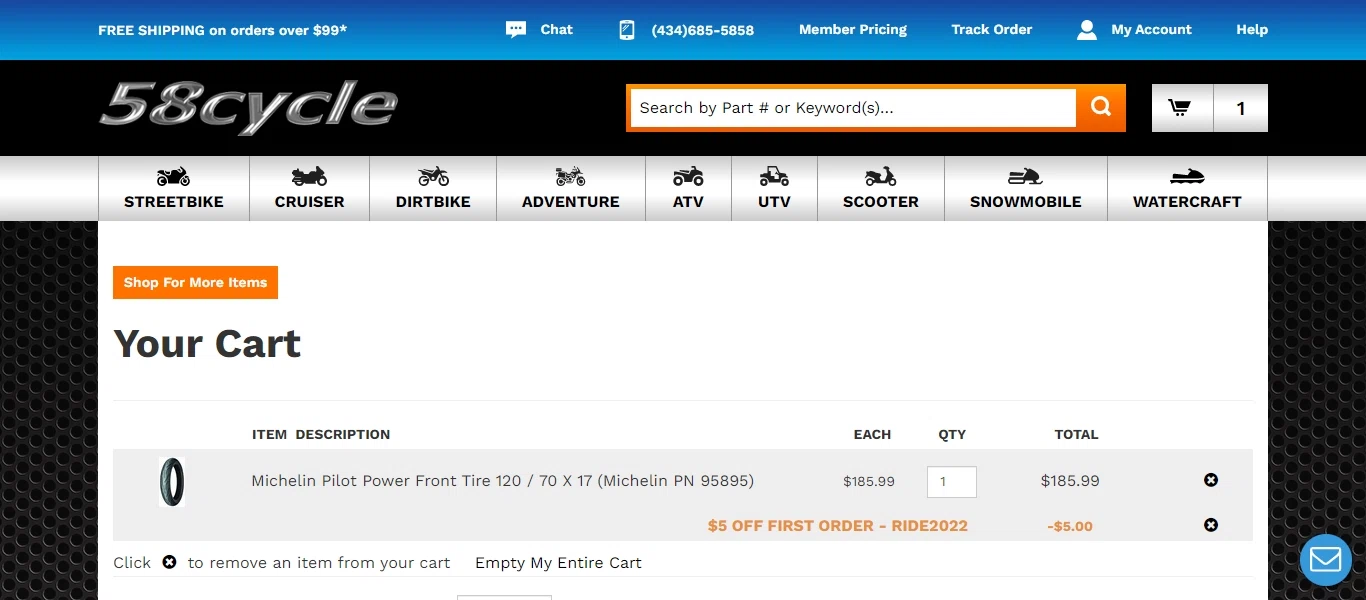Image resolution: width=1366 pixels, height=600 pixels.
Task: Edit the tire quantity field
Action: (x=952, y=481)
